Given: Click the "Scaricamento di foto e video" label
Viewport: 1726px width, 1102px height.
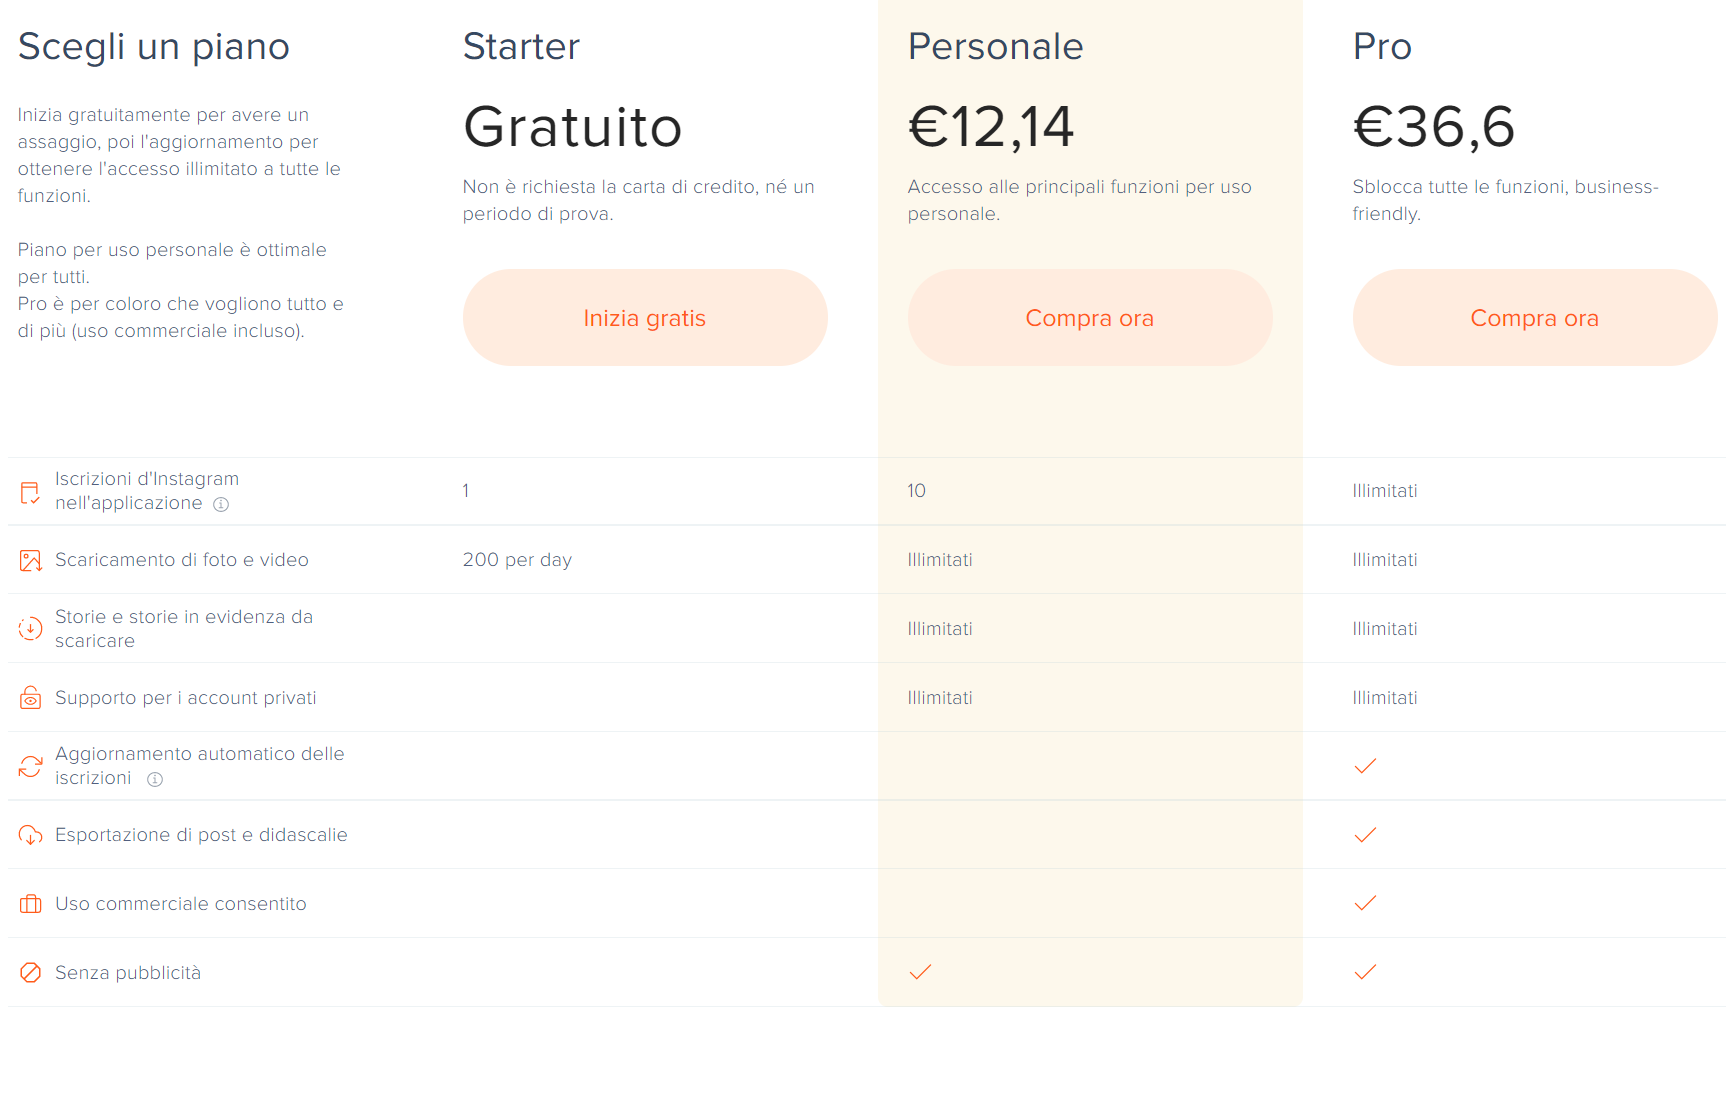Looking at the screenshot, I should tap(182, 560).
